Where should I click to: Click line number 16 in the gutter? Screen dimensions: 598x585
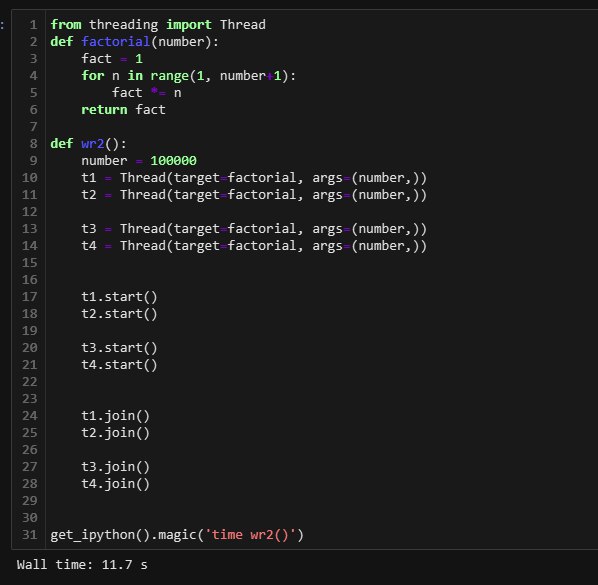[30, 280]
